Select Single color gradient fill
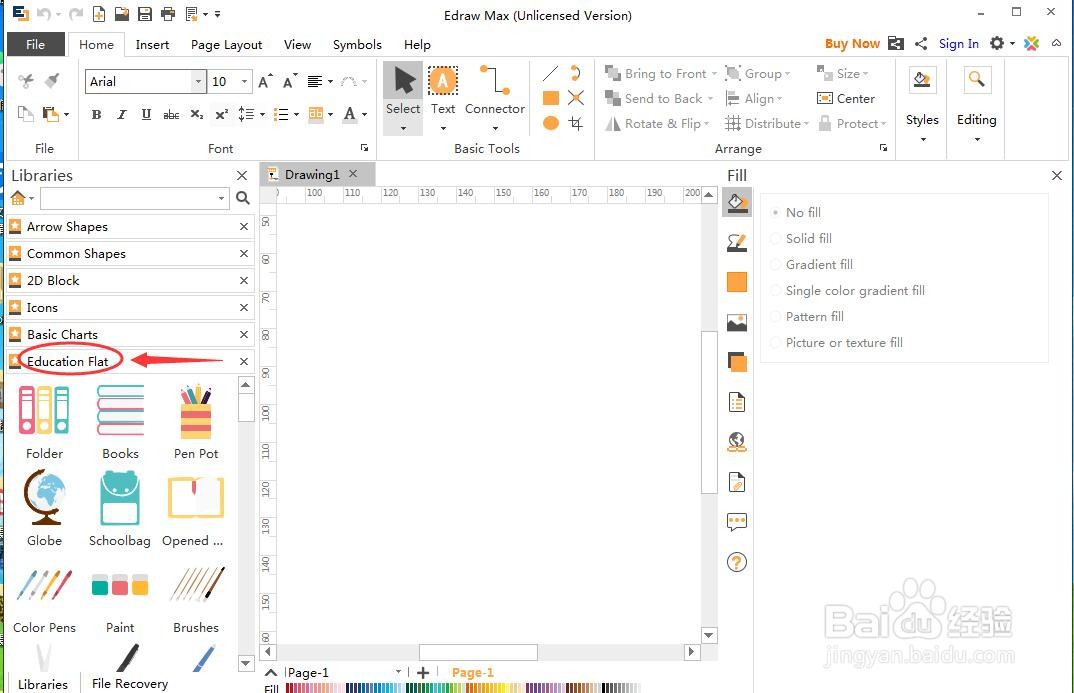This screenshot has width=1074, height=693. pyautogui.click(x=848, y=290)
